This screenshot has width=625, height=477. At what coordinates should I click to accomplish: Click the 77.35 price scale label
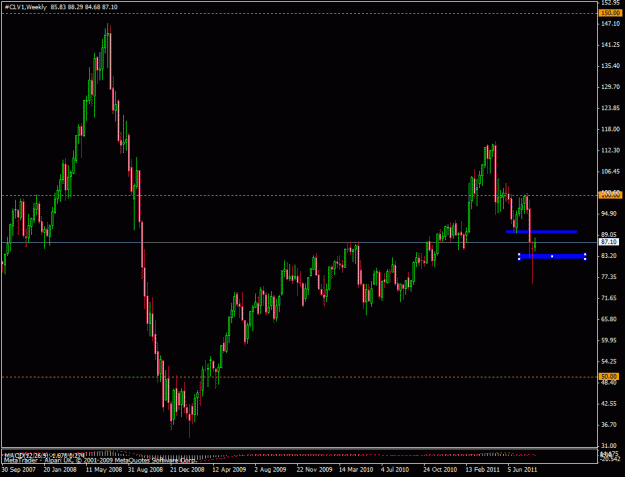[609, 277]
